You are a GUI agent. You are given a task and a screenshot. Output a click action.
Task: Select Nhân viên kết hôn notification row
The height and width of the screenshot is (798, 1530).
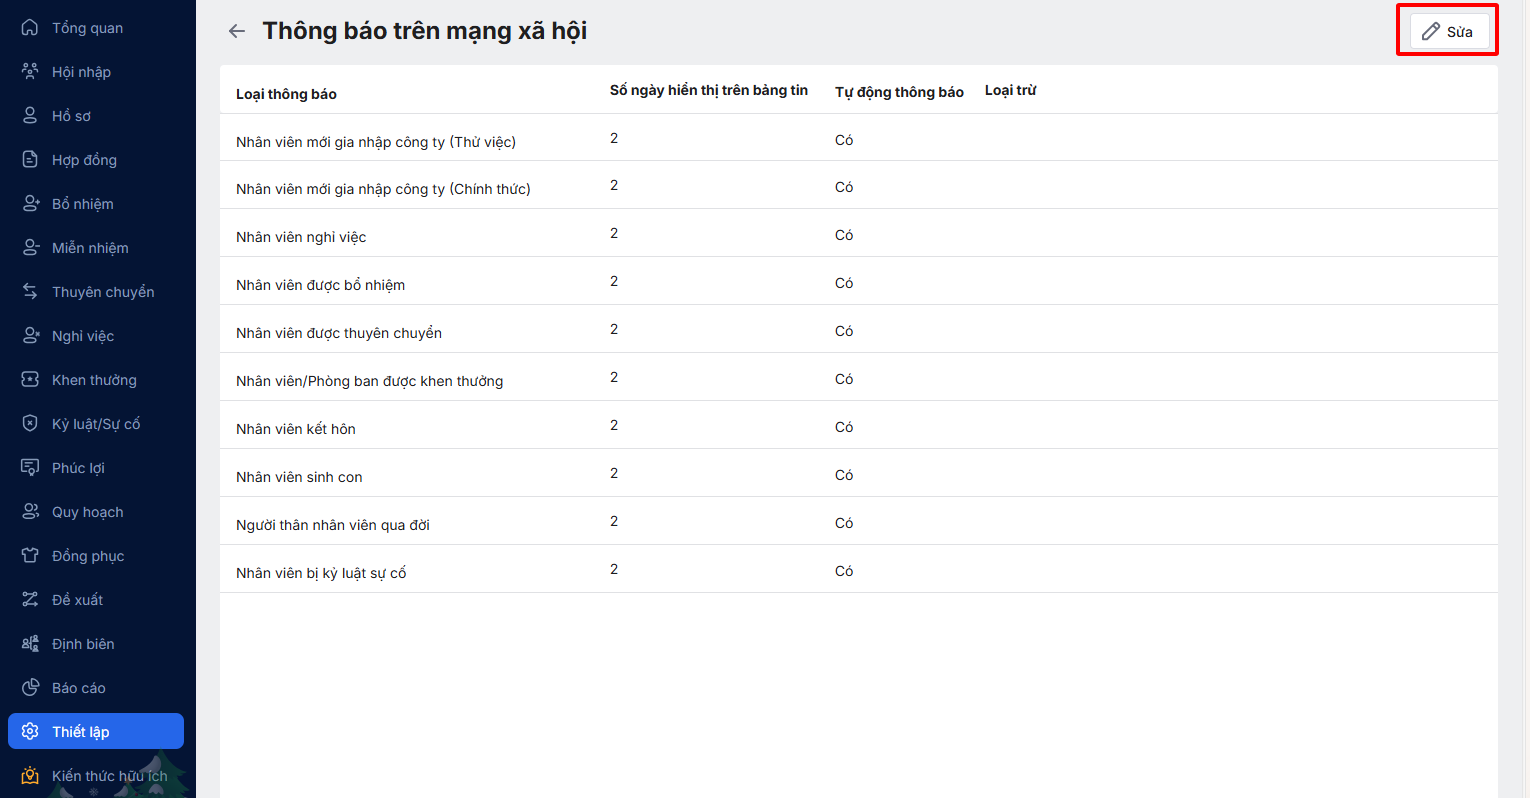[296, 429]
